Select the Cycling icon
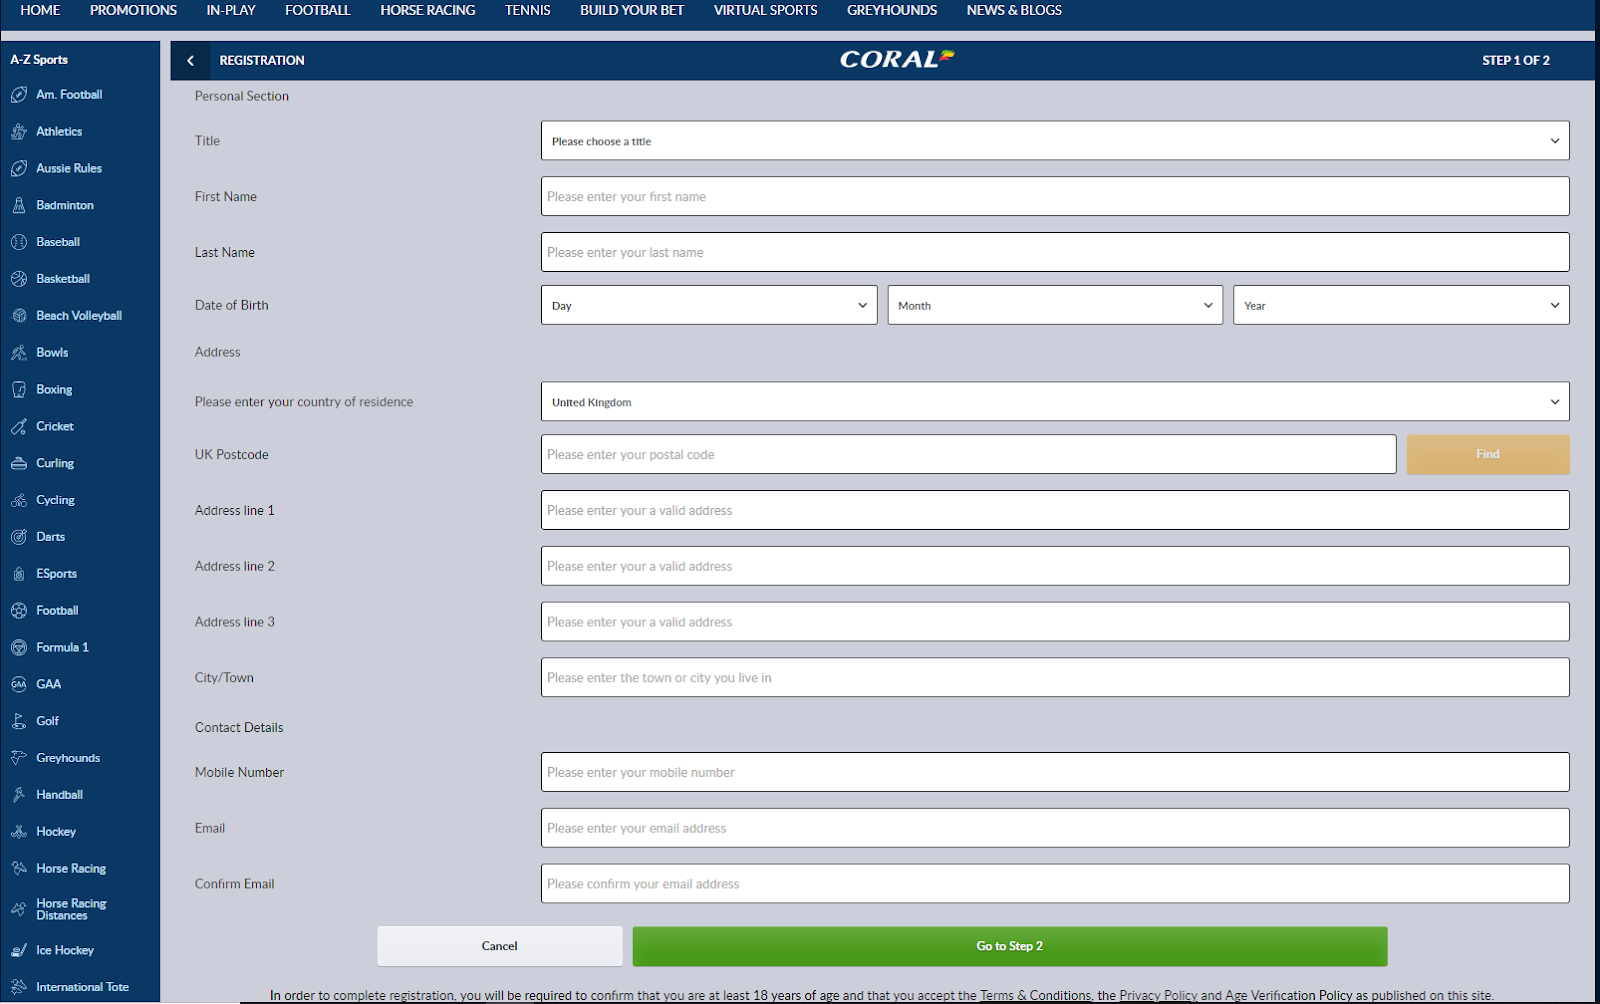 pyautogui.click(x=19, y=500)
